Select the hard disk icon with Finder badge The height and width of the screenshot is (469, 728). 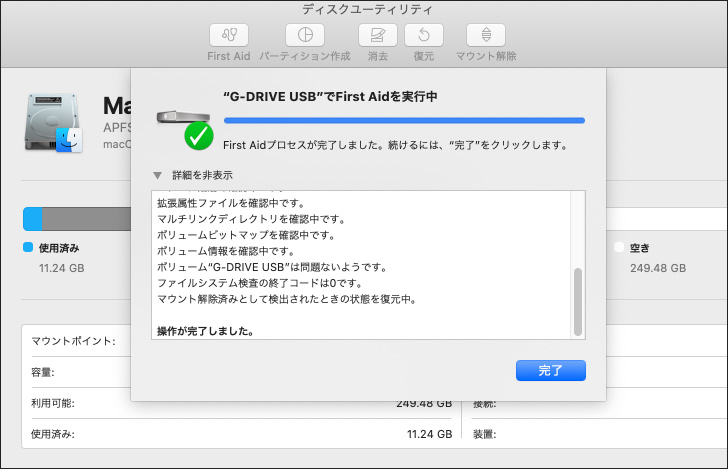click(x=54, y=126)
